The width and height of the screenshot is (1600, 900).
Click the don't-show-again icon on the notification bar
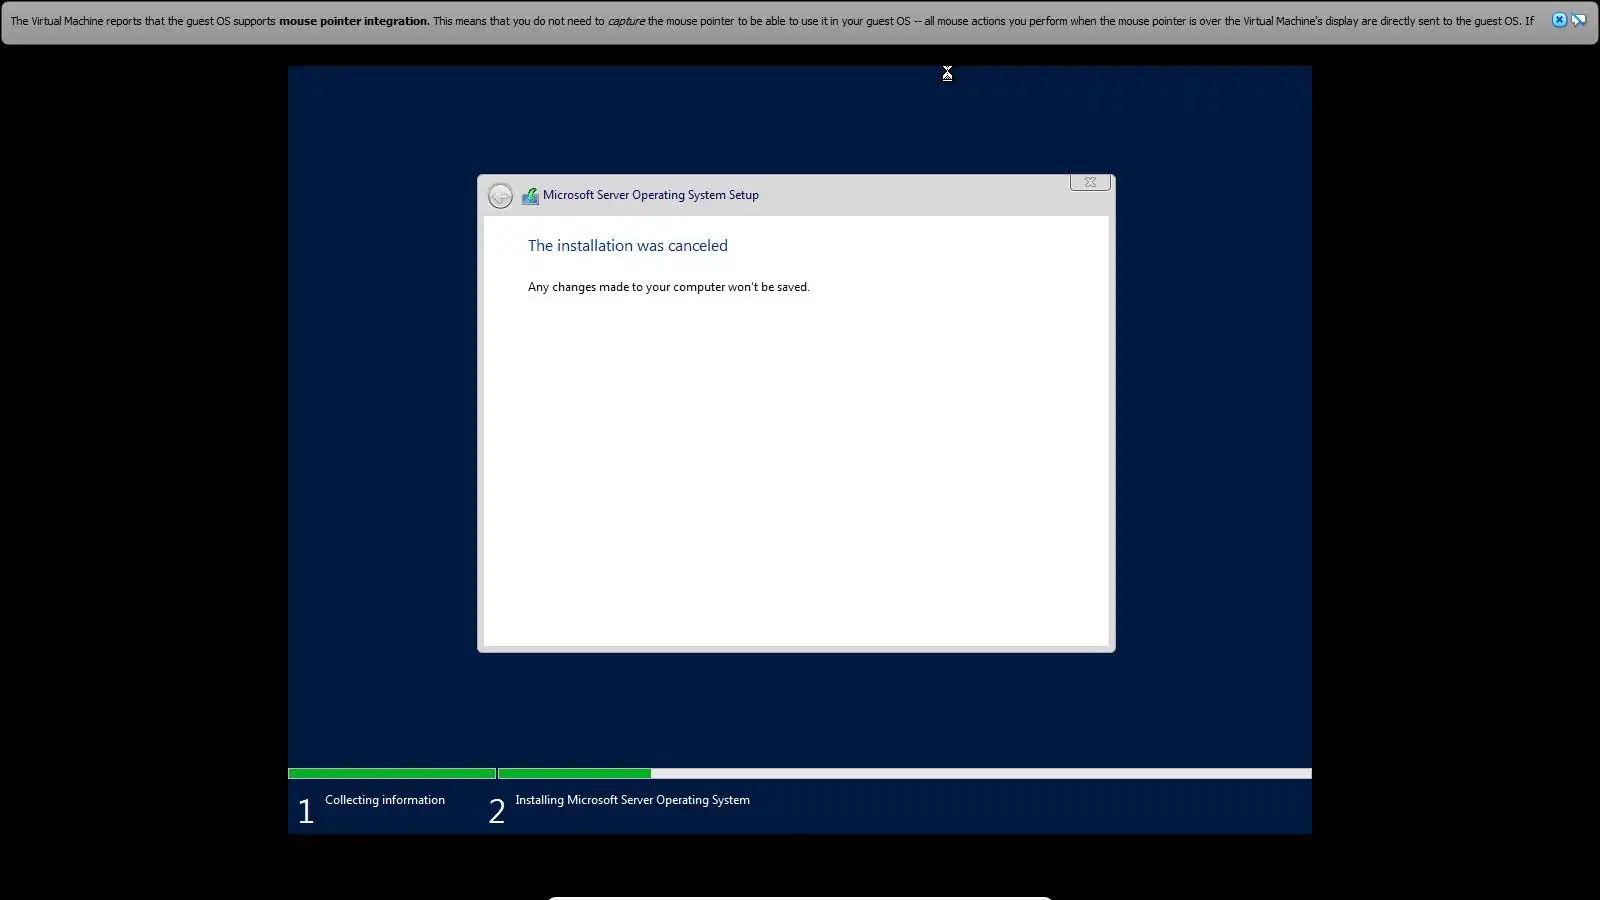[1579, 20]
